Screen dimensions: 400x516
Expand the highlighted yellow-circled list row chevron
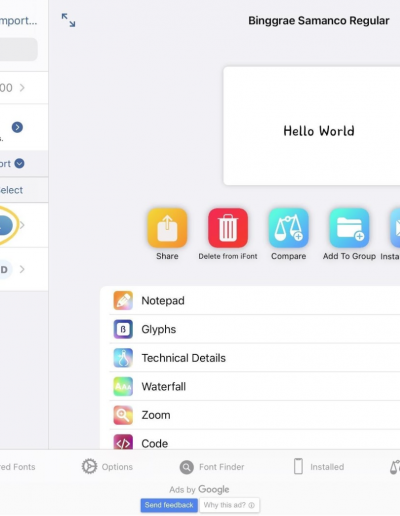(x=22, y=225)
